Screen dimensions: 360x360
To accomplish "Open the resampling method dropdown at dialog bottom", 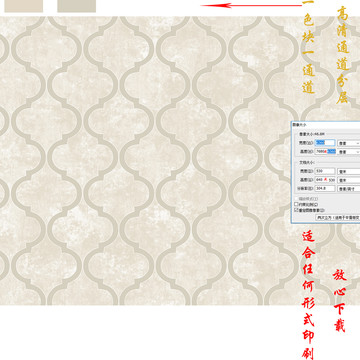I will pos(338,217).
